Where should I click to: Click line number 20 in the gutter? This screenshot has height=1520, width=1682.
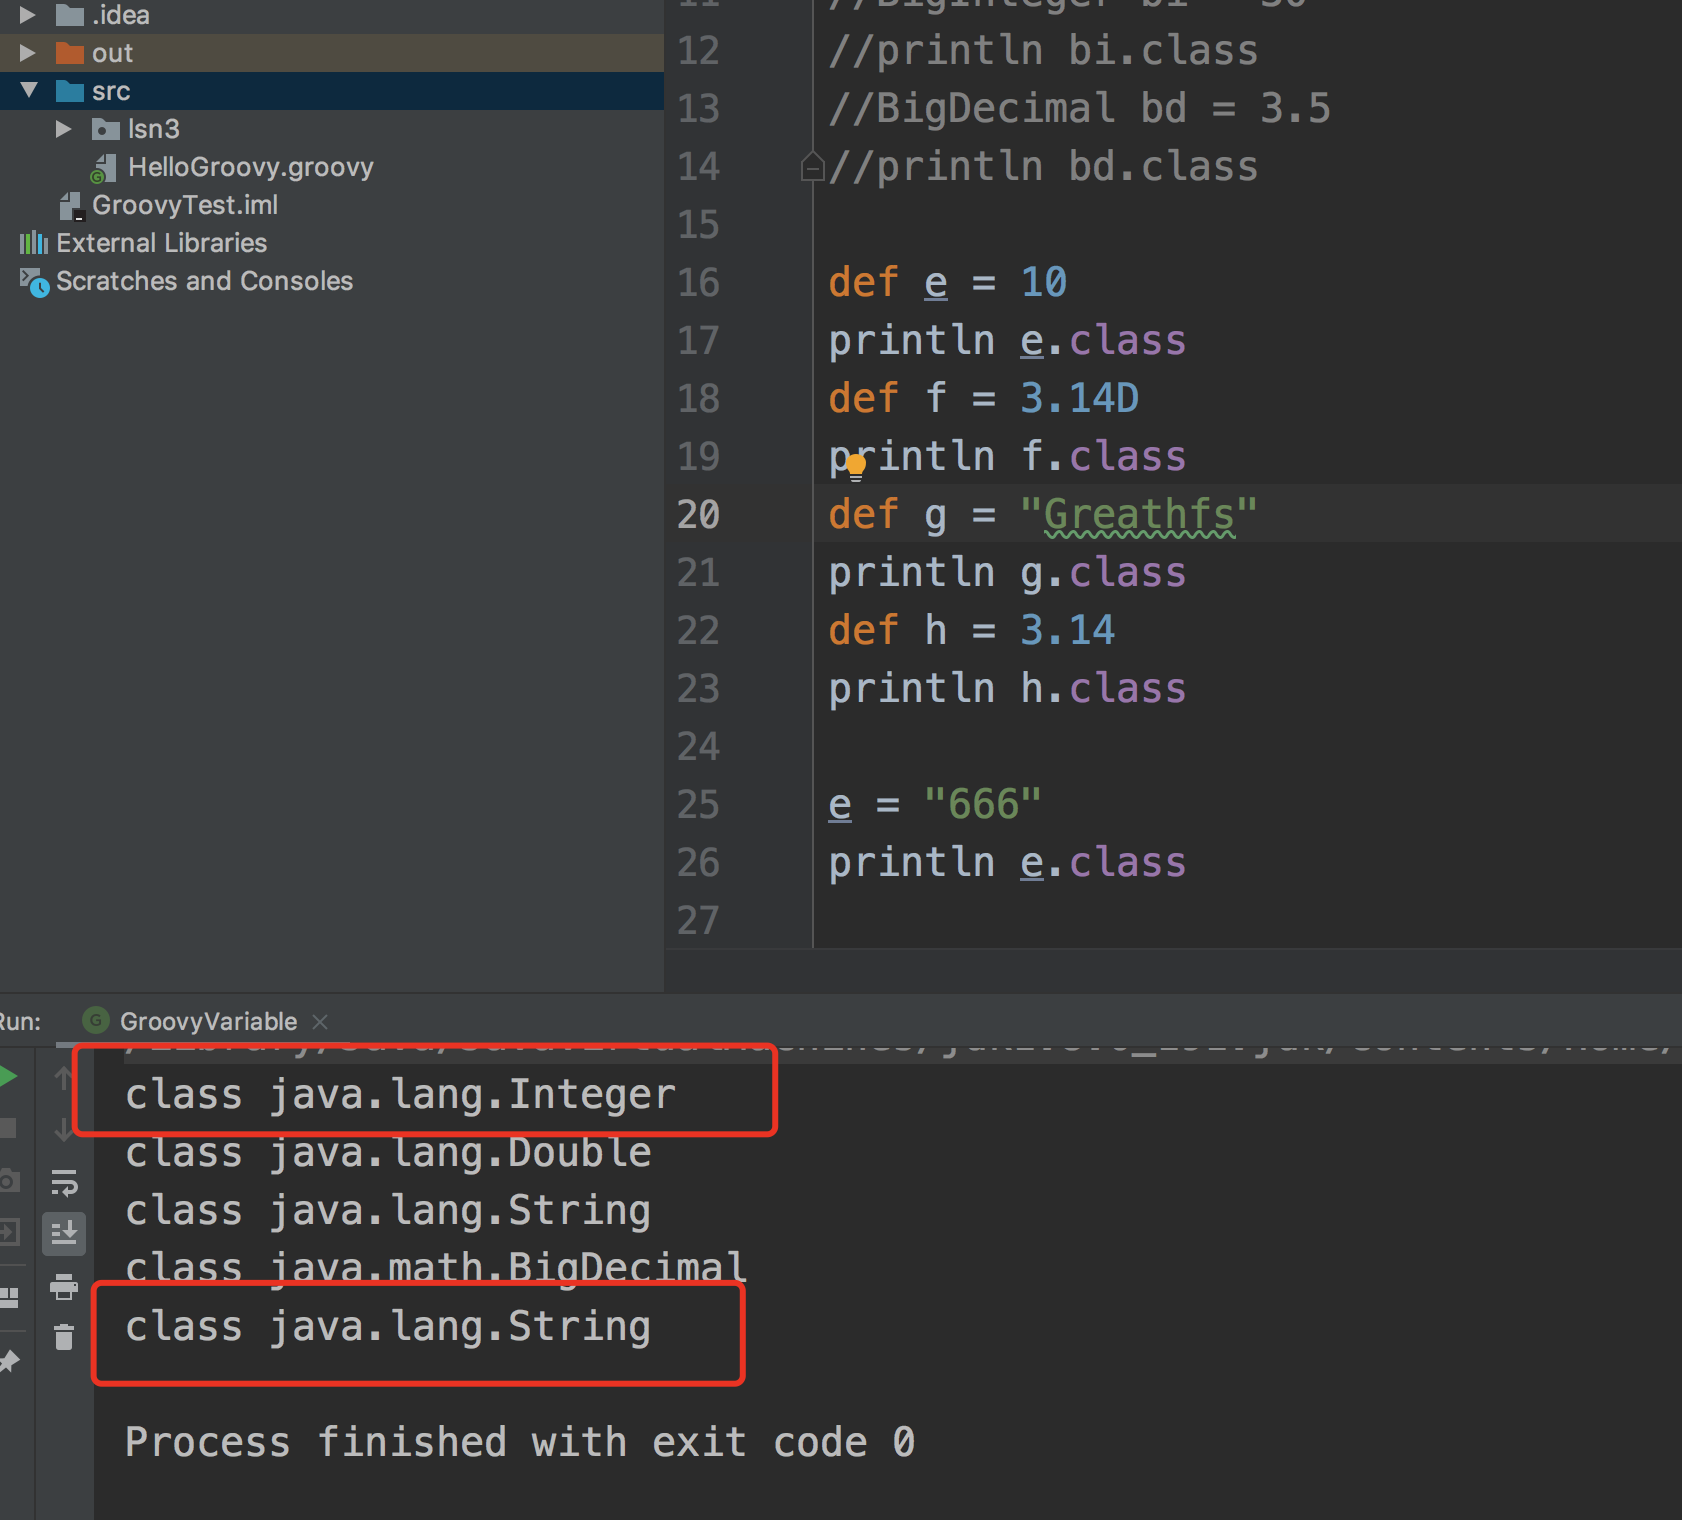point(698,514)
